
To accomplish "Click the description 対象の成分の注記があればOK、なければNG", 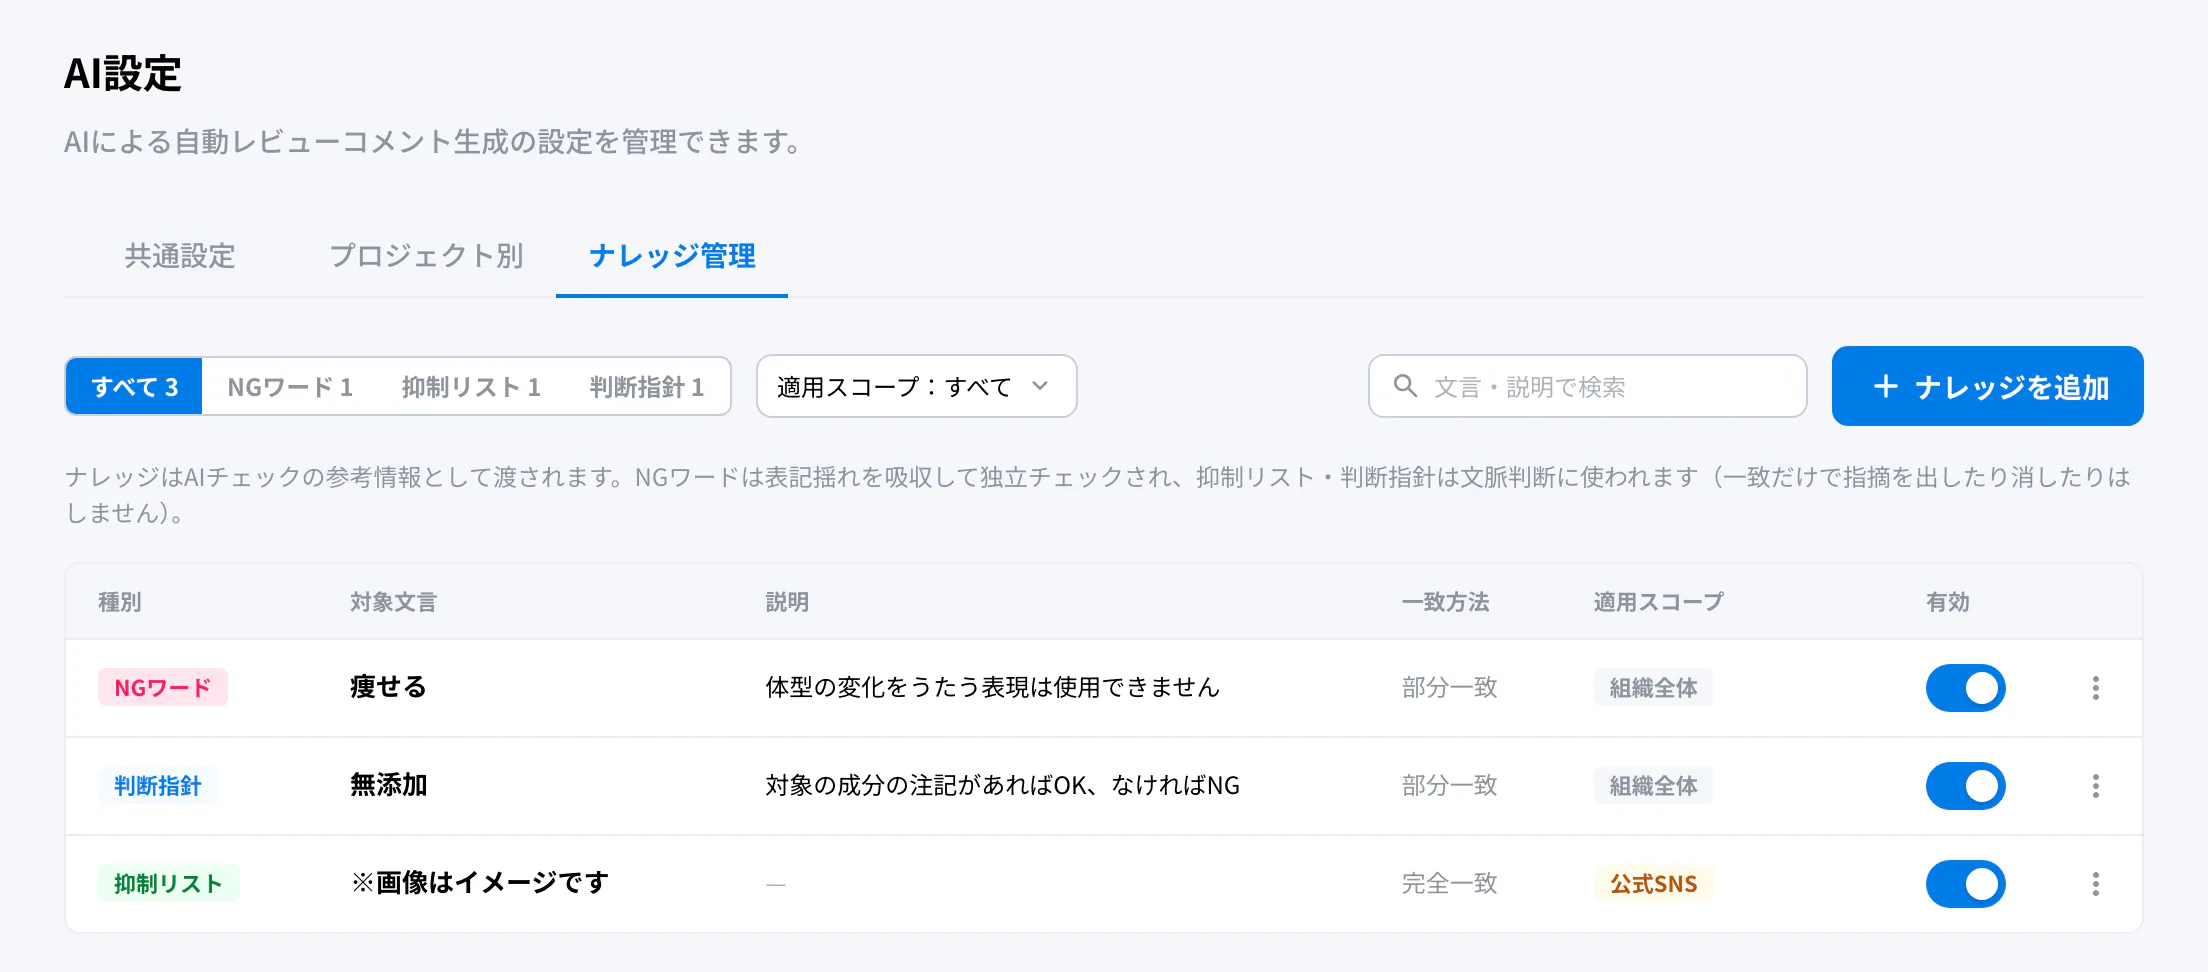I will (1002, 786).
